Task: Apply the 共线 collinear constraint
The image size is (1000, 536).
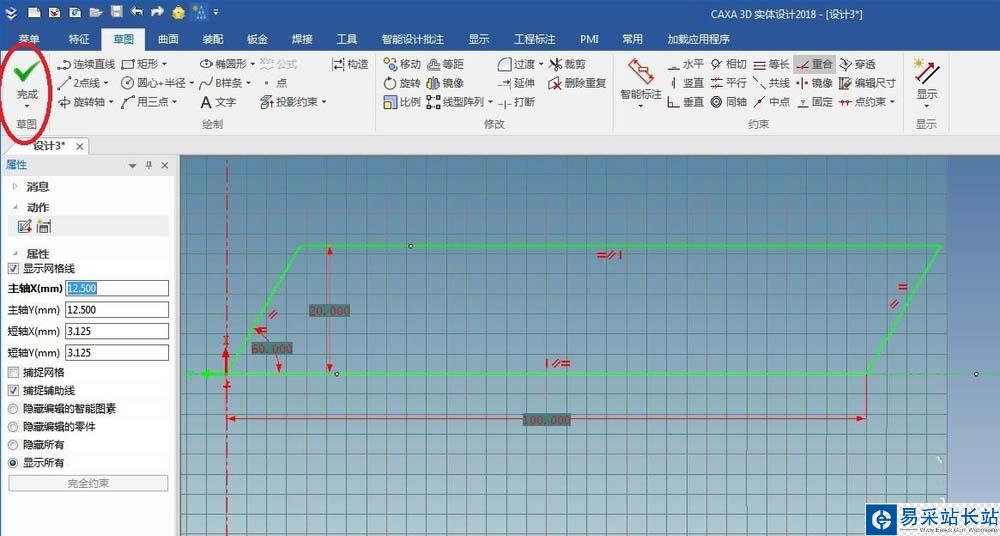Action: (x=771, y=83)
